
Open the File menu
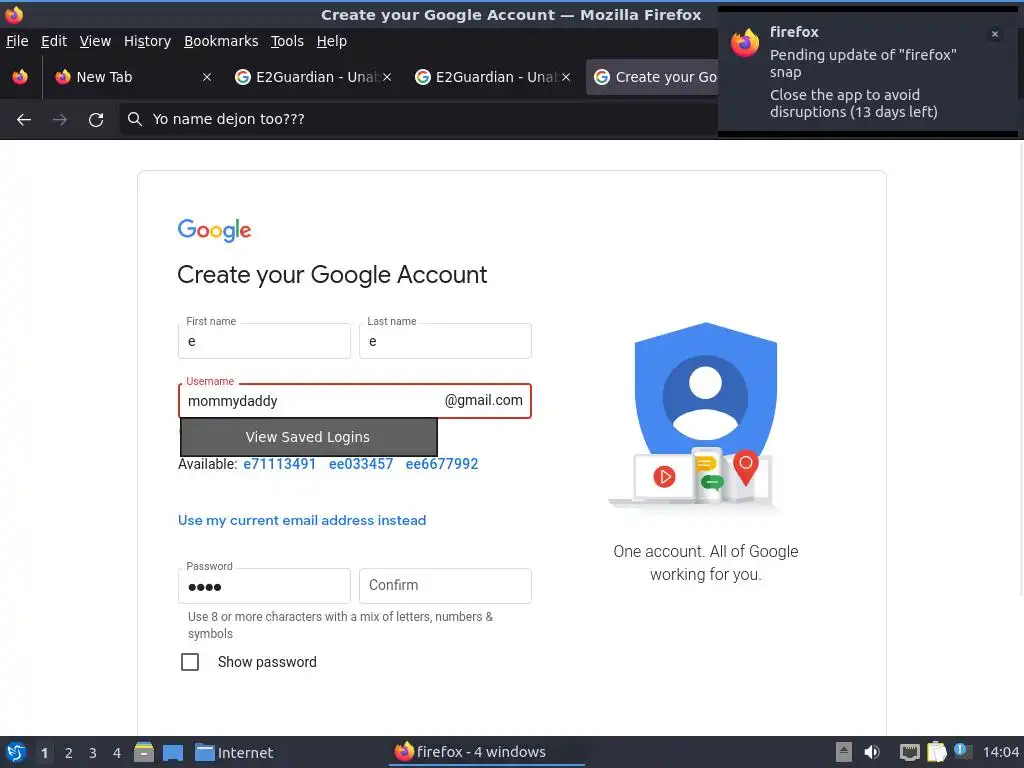17,41
